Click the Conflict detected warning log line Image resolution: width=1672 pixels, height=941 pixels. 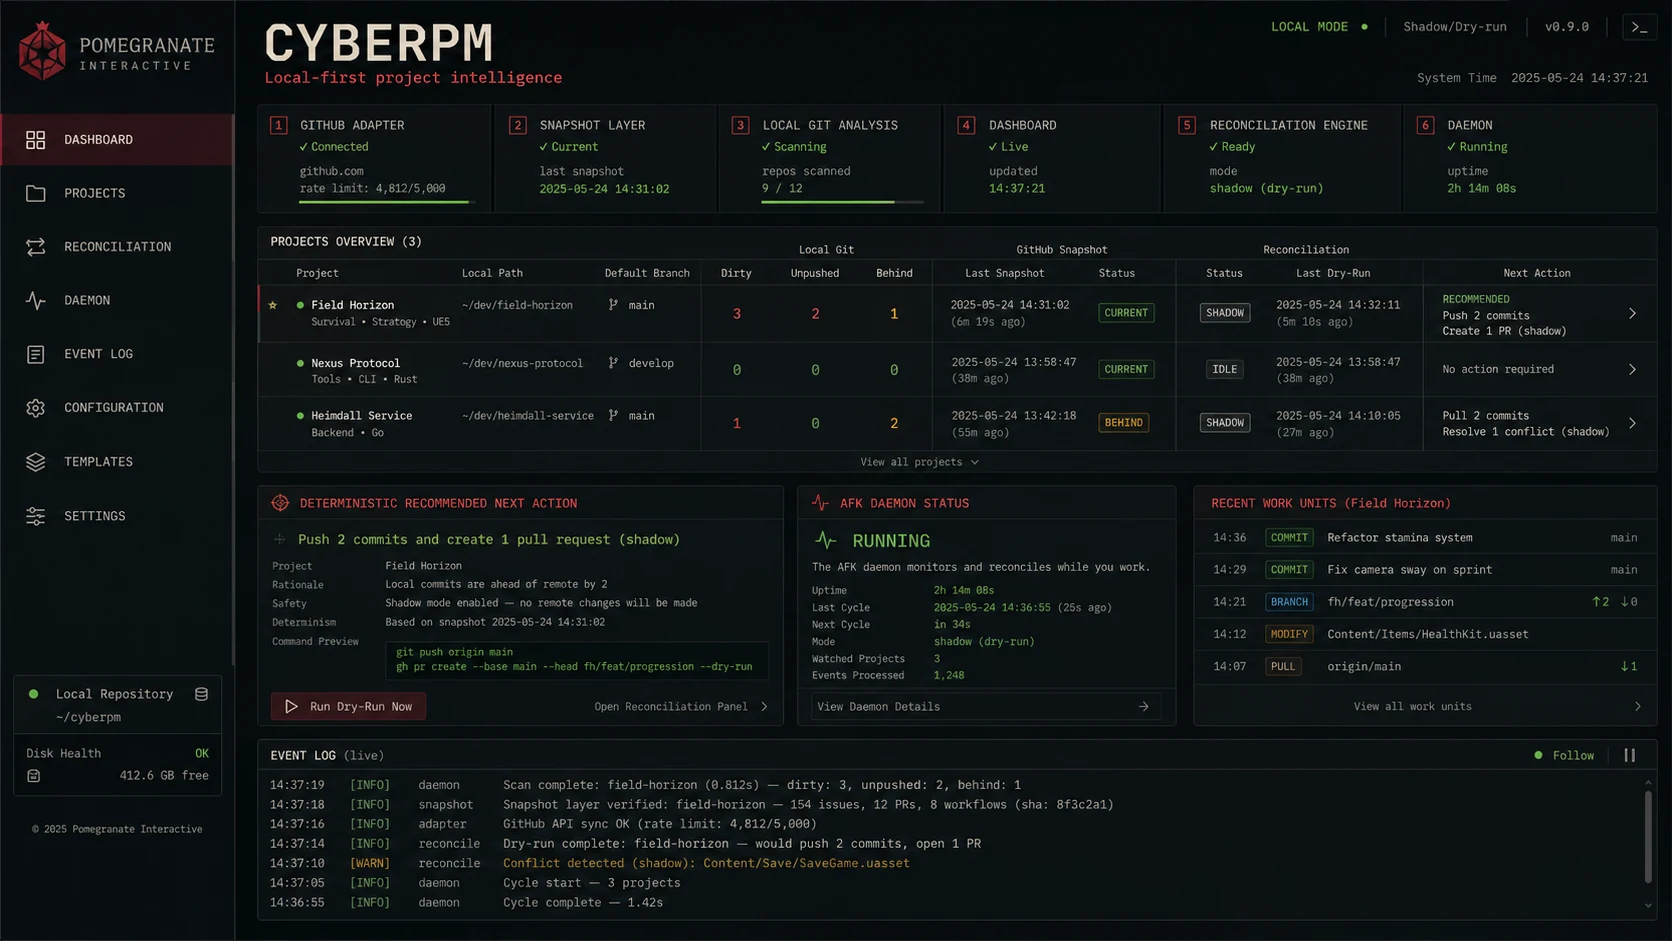706,863
